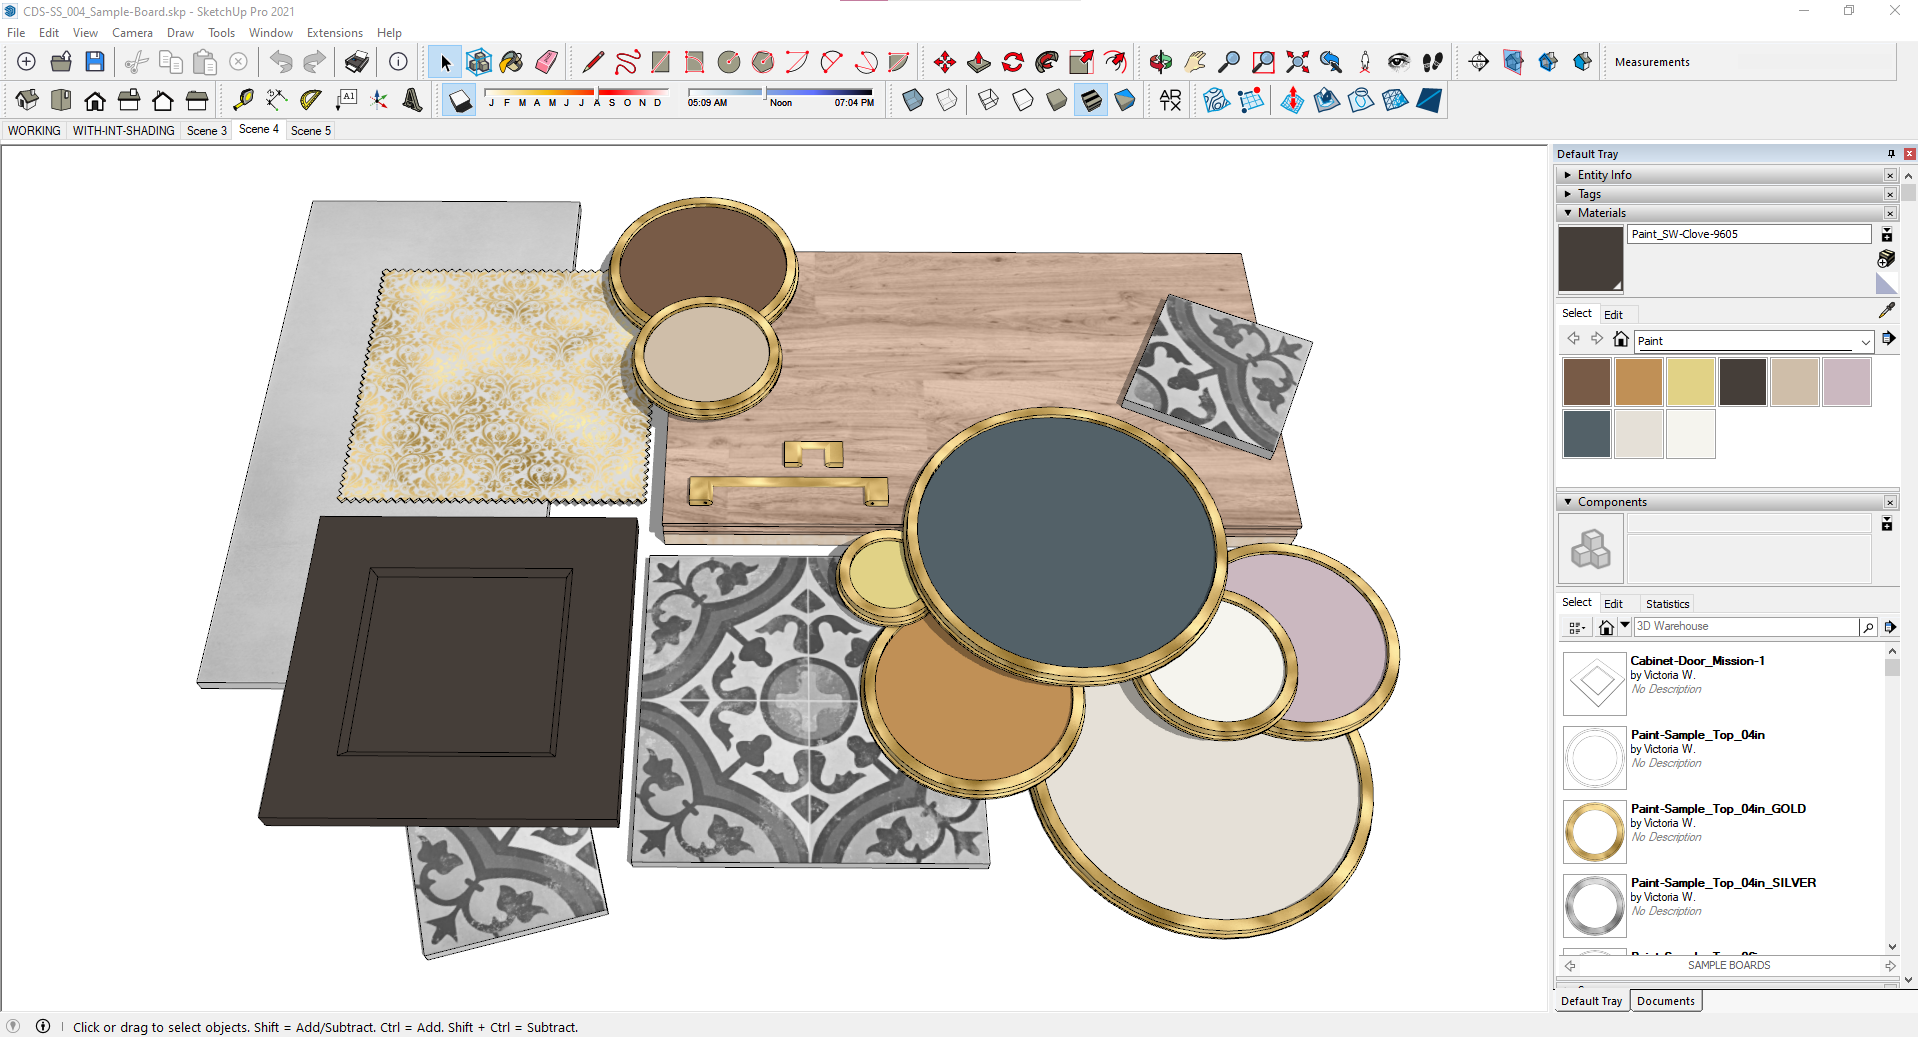Enable X-ray face style

pos(912,100)
